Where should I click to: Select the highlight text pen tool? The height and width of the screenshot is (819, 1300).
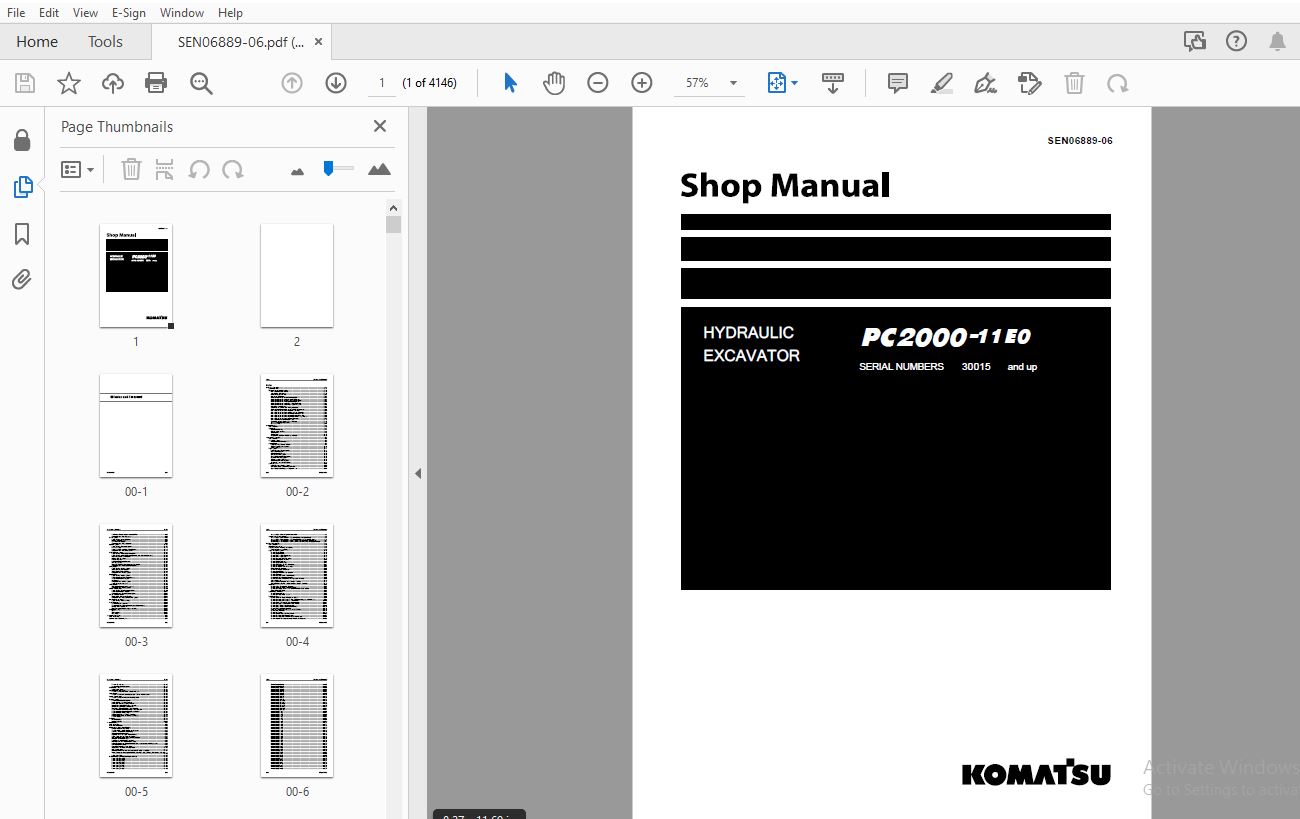[942, 83]
